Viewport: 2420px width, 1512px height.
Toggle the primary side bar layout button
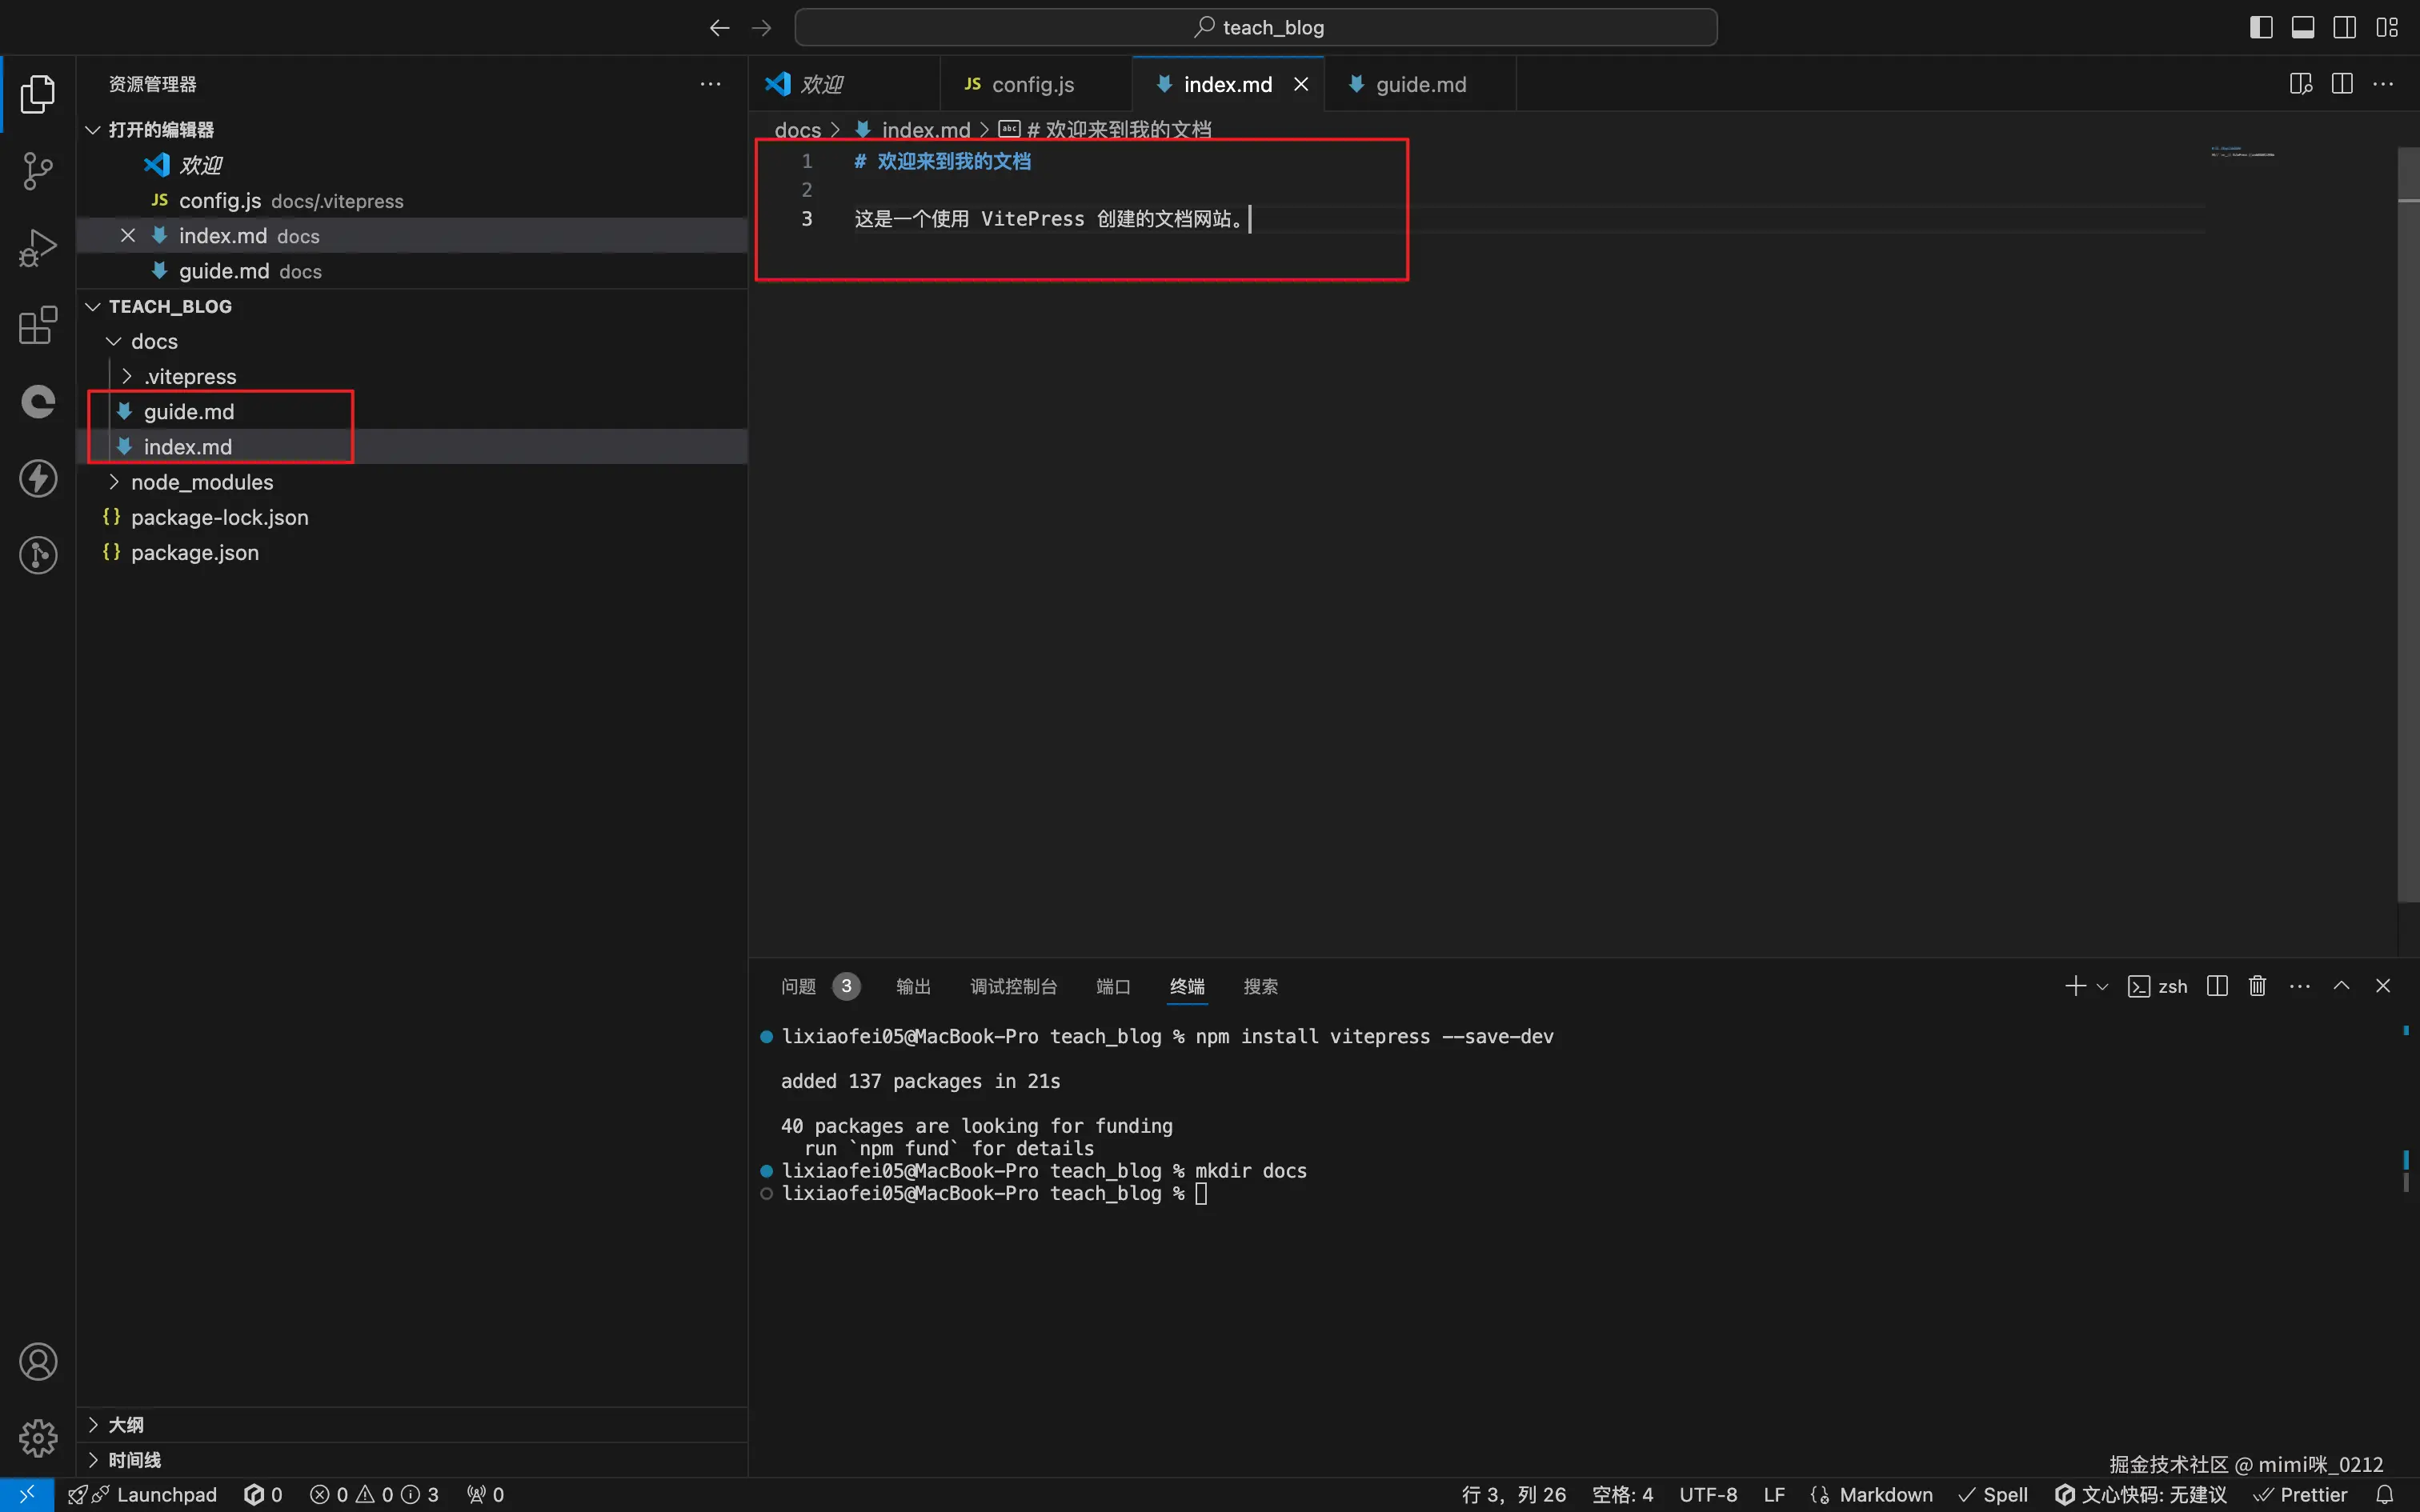2261,27
